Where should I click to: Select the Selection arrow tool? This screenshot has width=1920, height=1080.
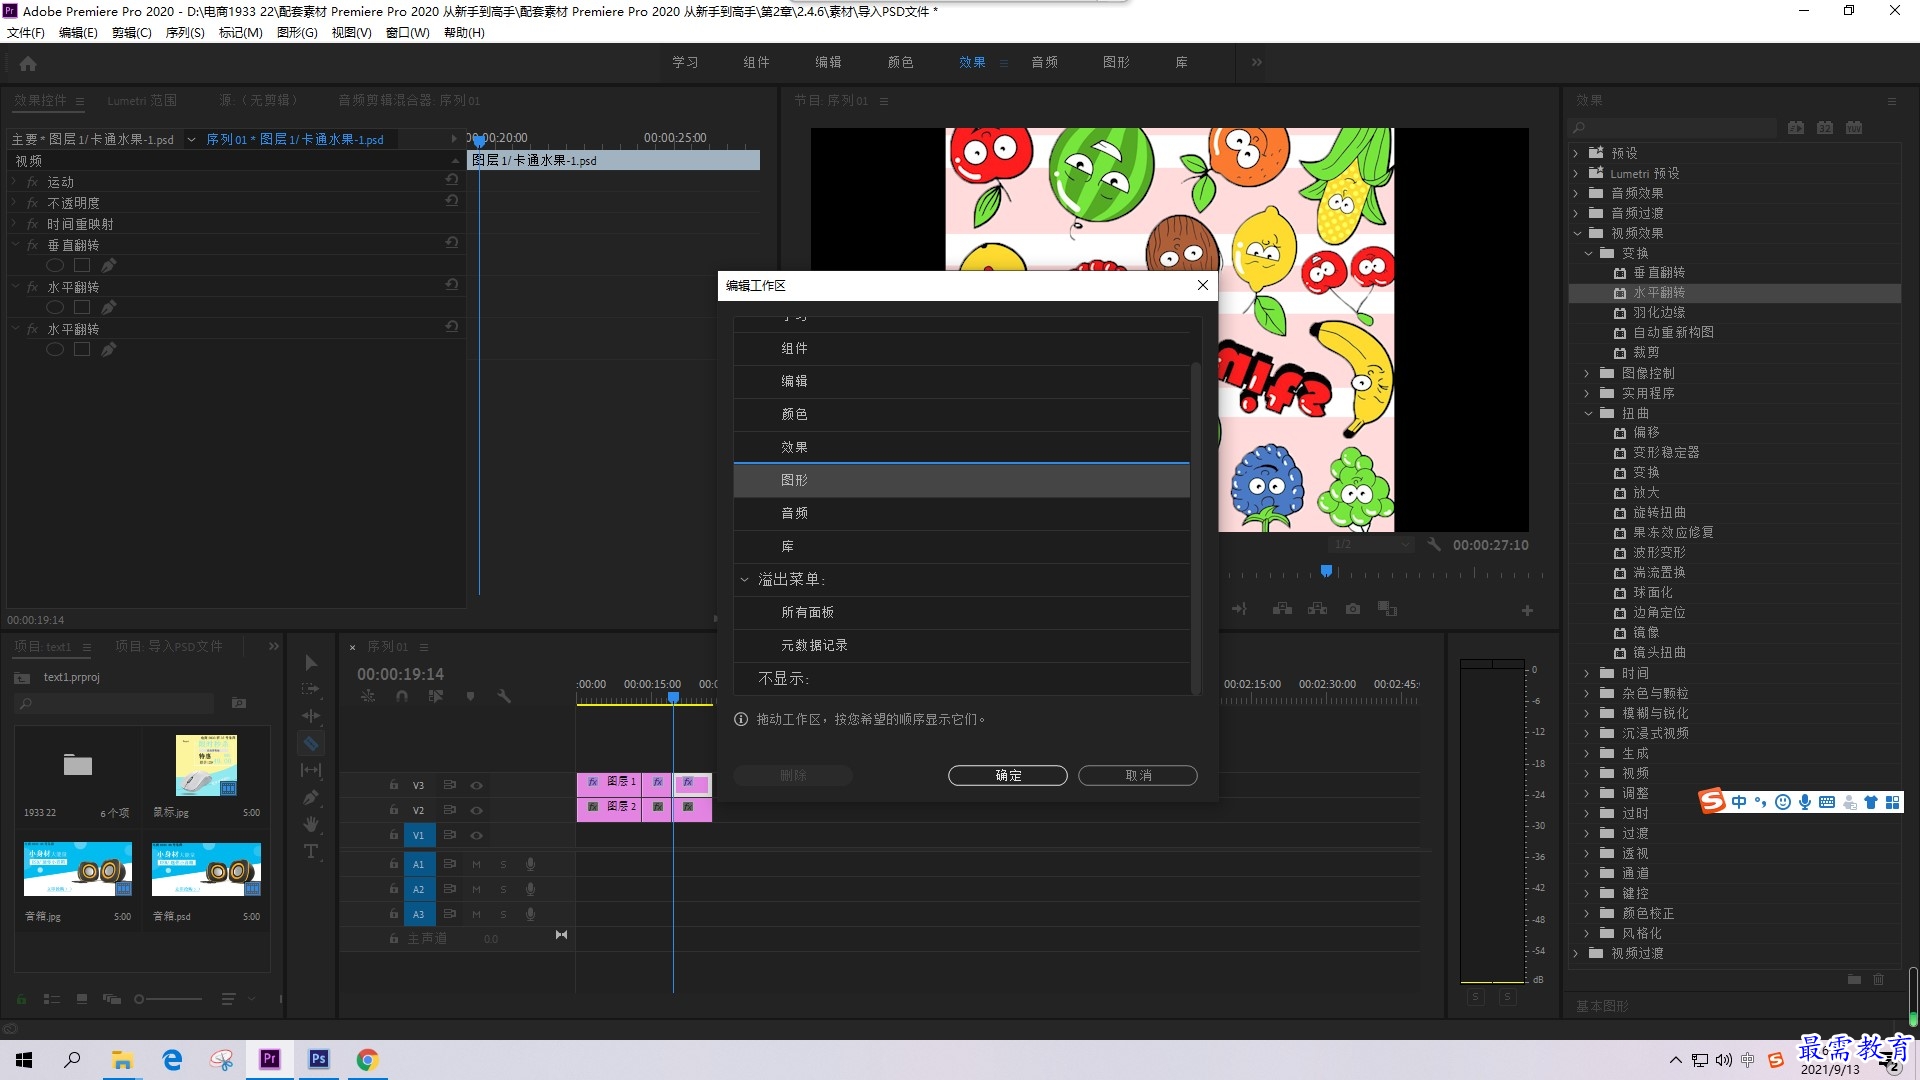311,662
